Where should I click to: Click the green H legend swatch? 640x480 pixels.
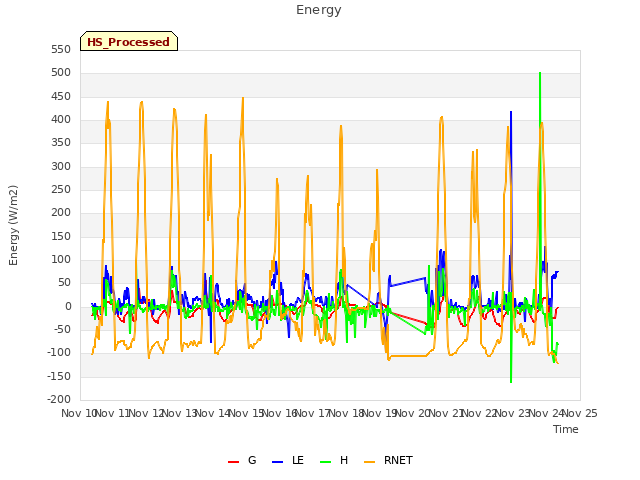pyautogui.click(x=325, y=462)
